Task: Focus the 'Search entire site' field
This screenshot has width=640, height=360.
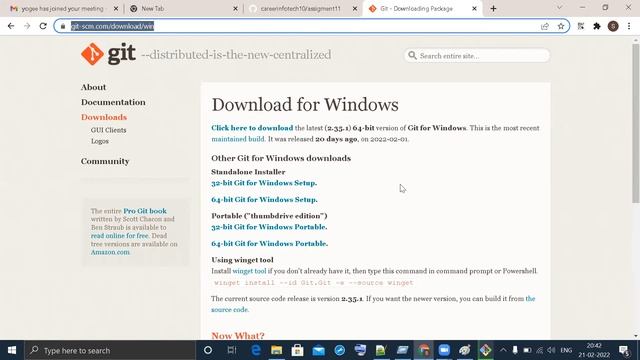Action: [477, 56]
